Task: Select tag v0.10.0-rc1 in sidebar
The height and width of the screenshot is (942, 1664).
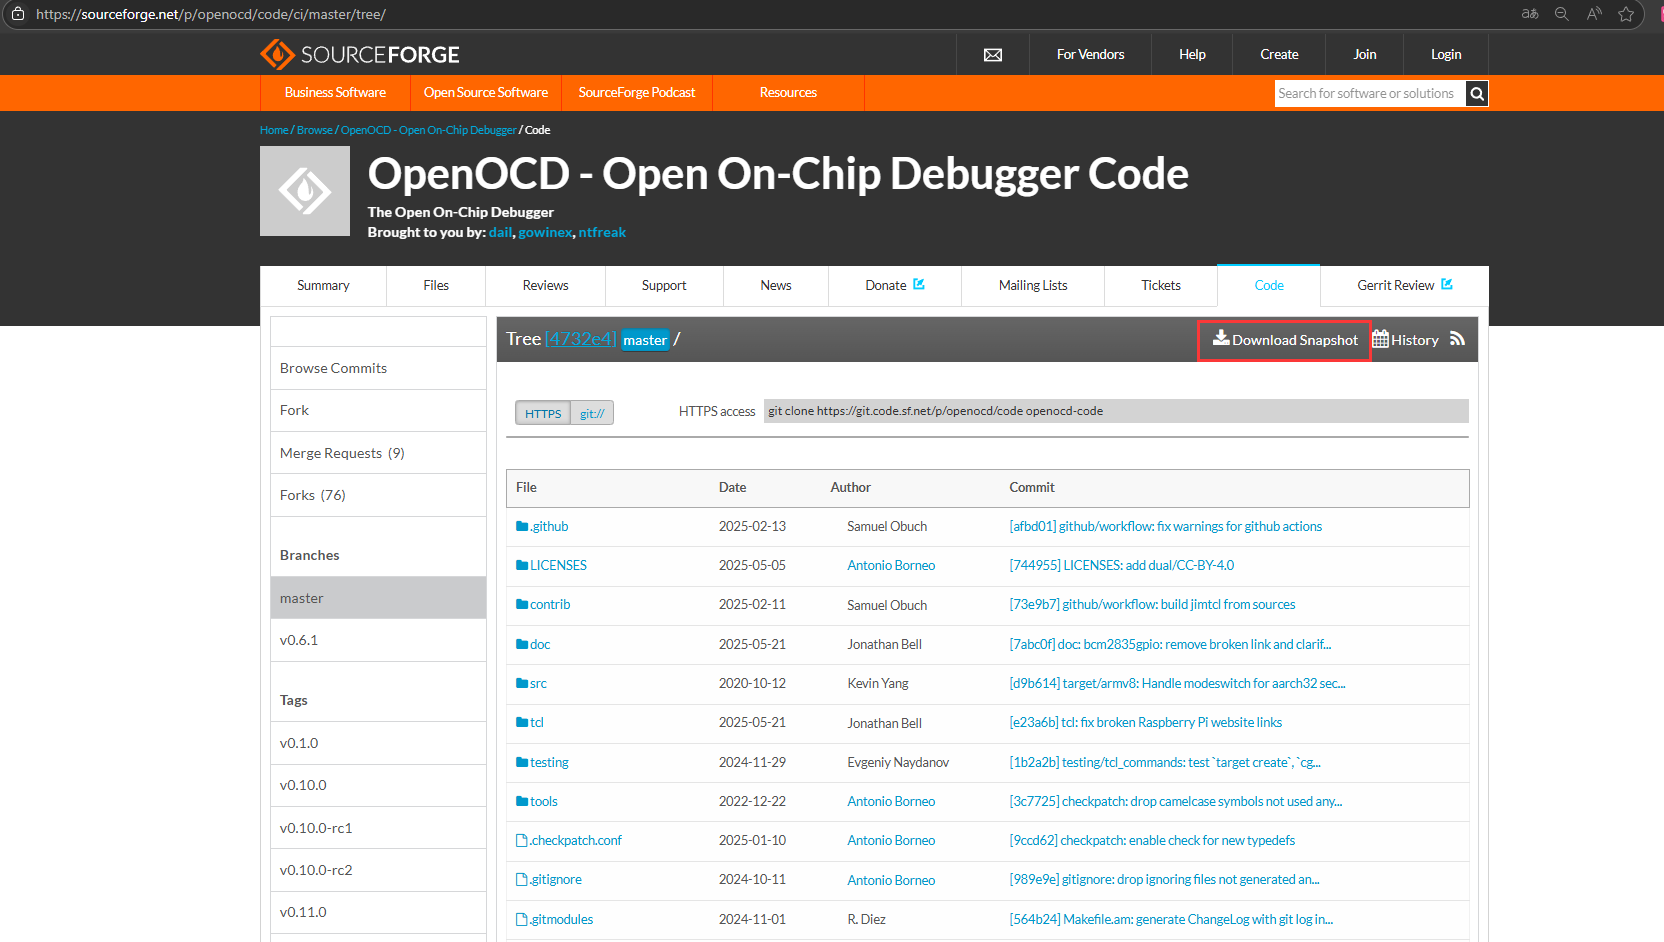Action: (x=378, y=828)
